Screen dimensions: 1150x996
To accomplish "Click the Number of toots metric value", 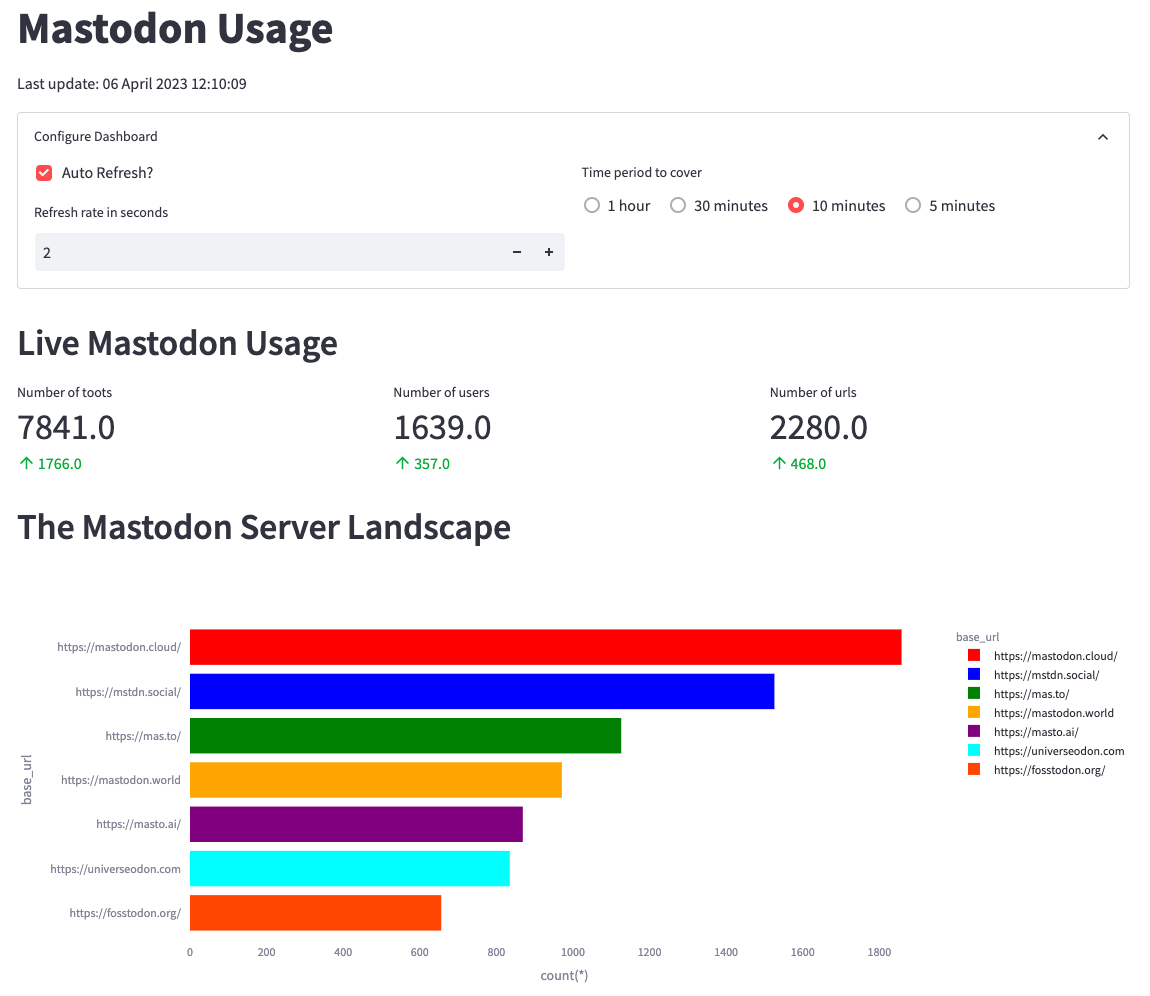I will 66,427.
